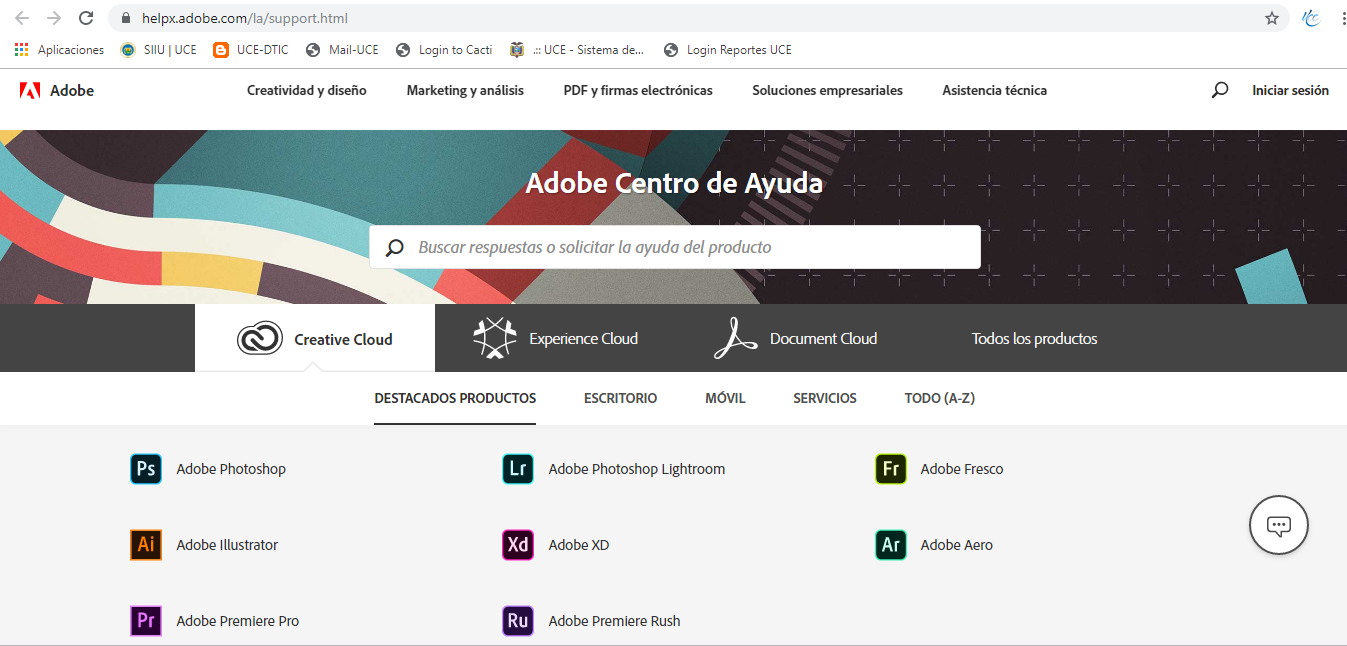
Task: Click the browser forward arrow
Action: 54,18
